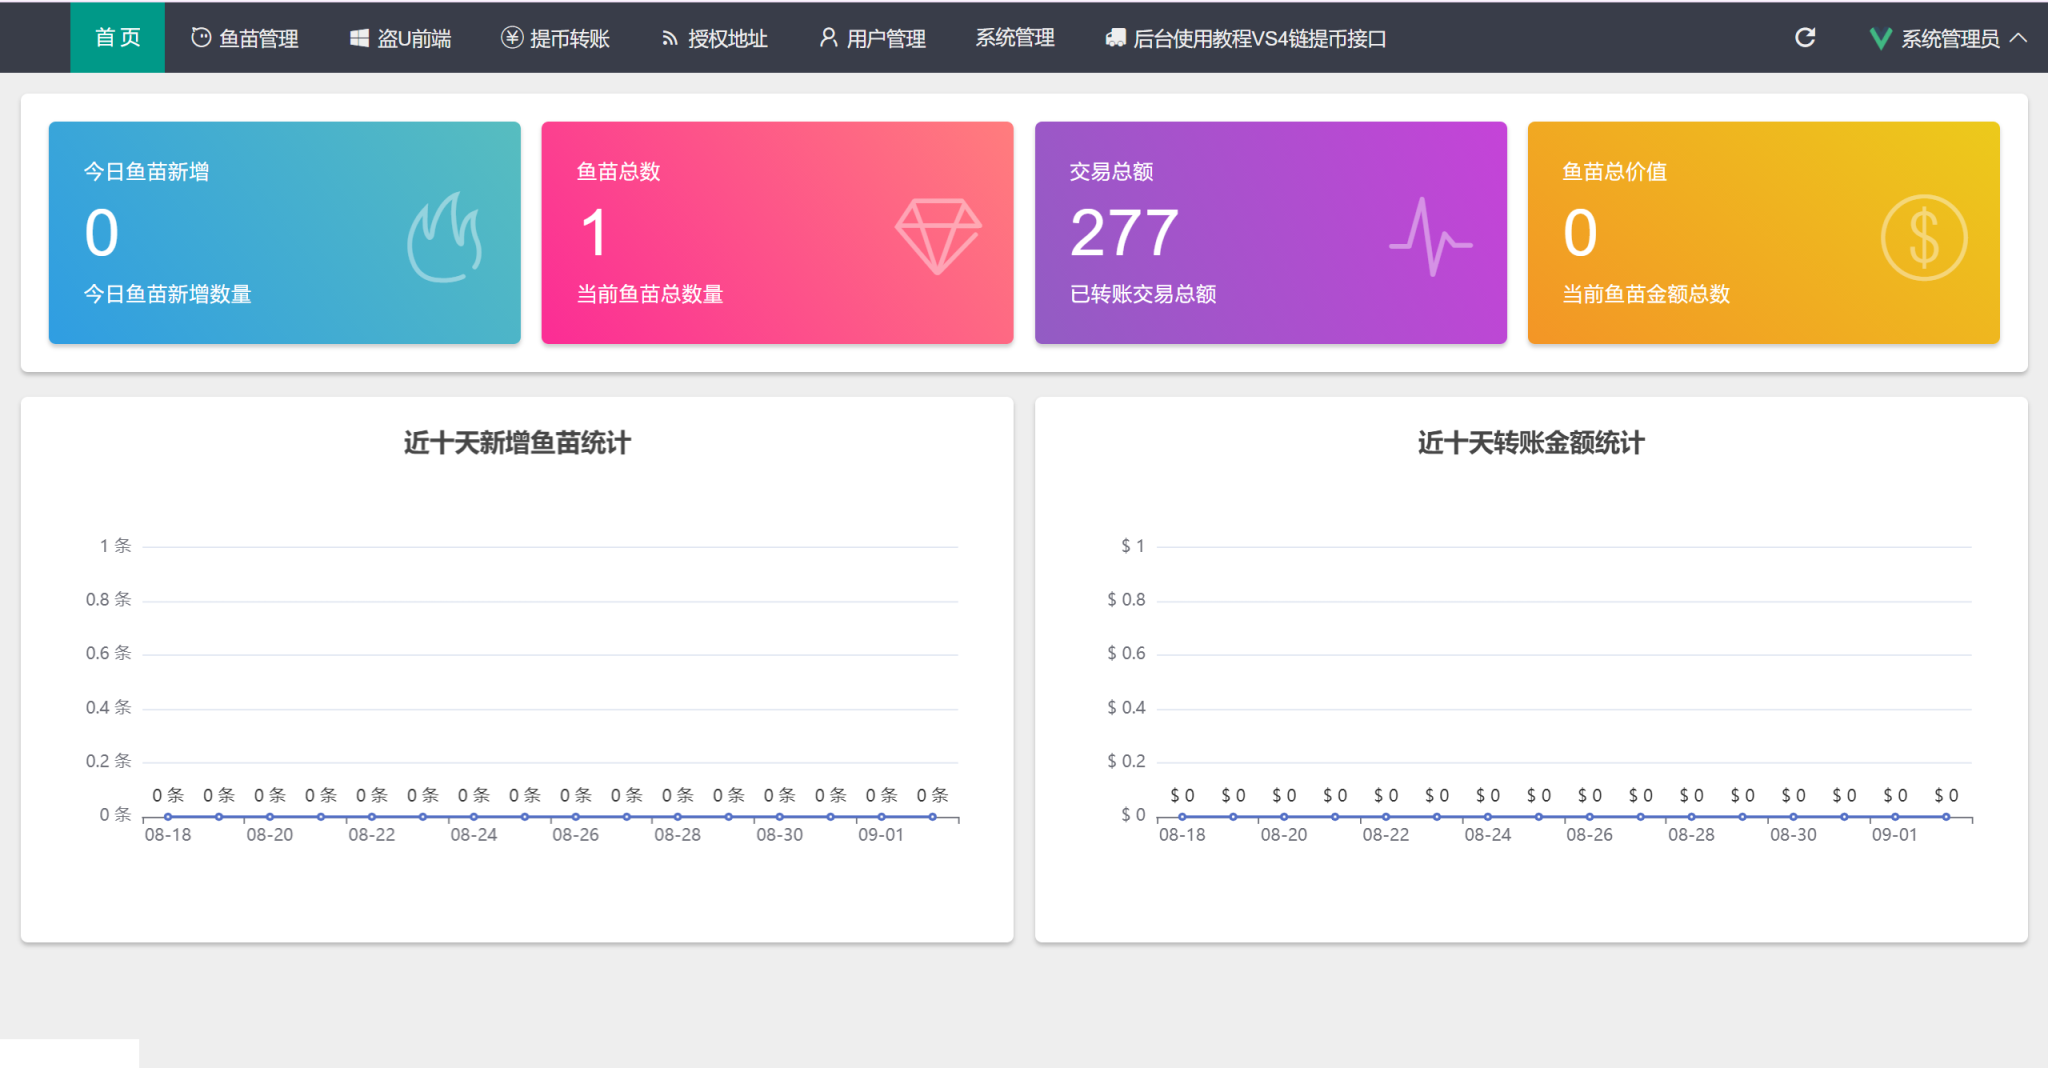
Task: Click the Windows icon next to 盗U前端
Action: (x=359, y=38)
